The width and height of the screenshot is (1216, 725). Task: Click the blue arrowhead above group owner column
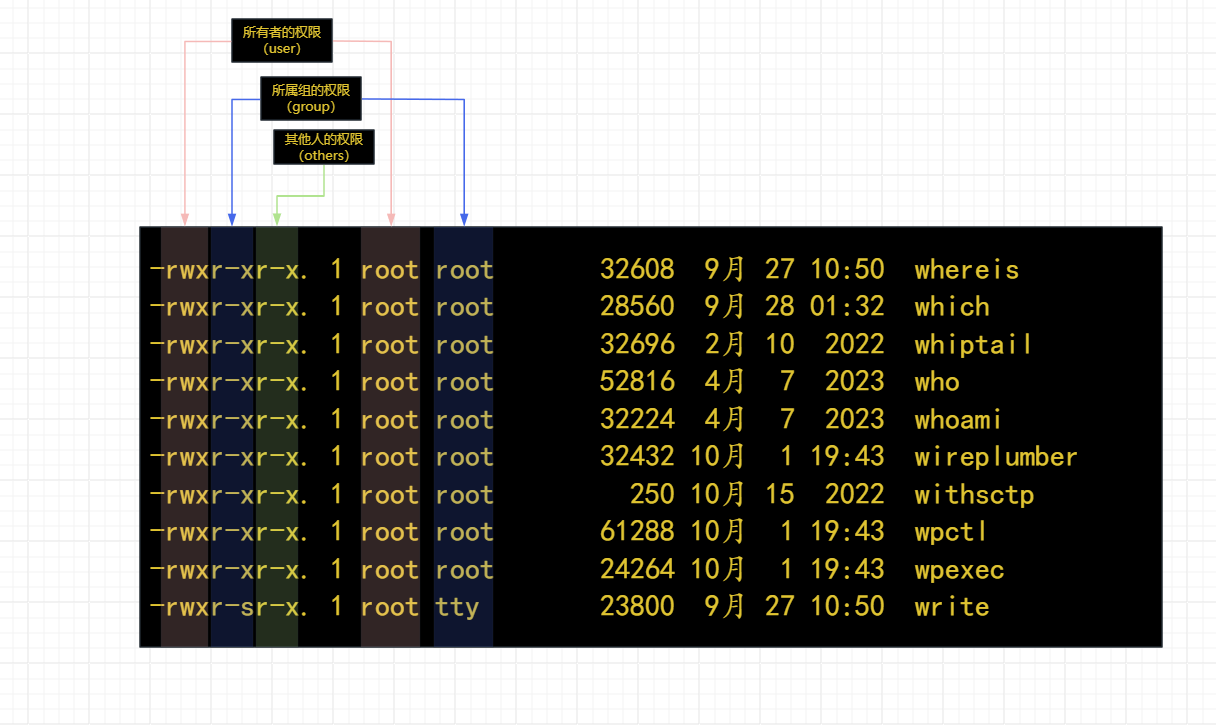pyautogui.click(x=464, y=219)
